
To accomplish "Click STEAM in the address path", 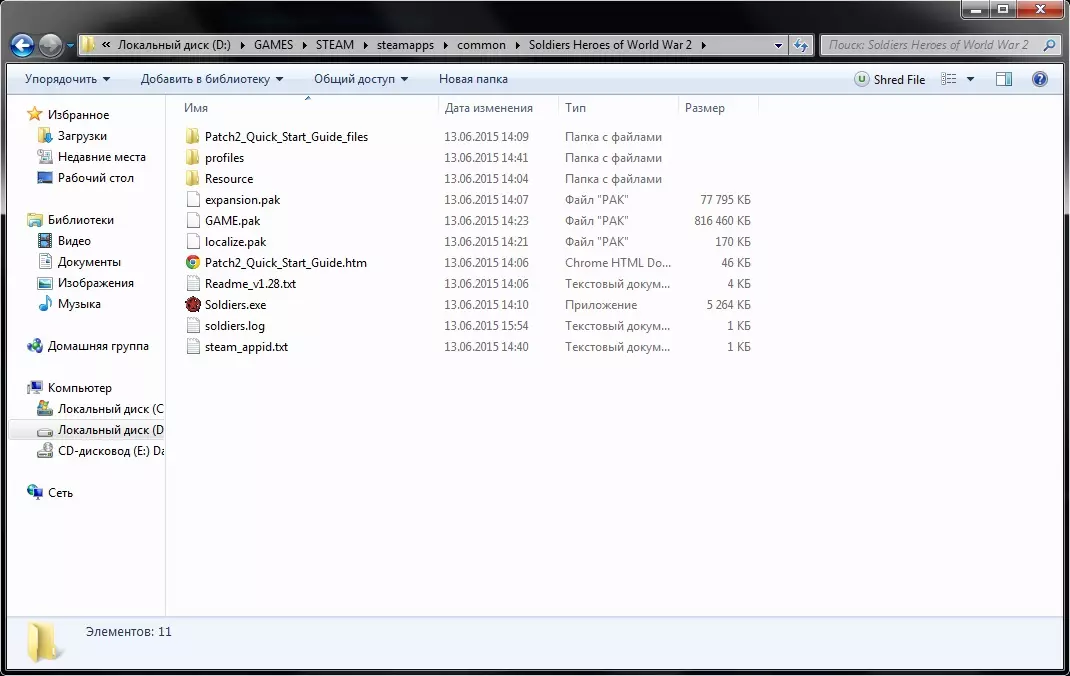I will pos(334,45).
